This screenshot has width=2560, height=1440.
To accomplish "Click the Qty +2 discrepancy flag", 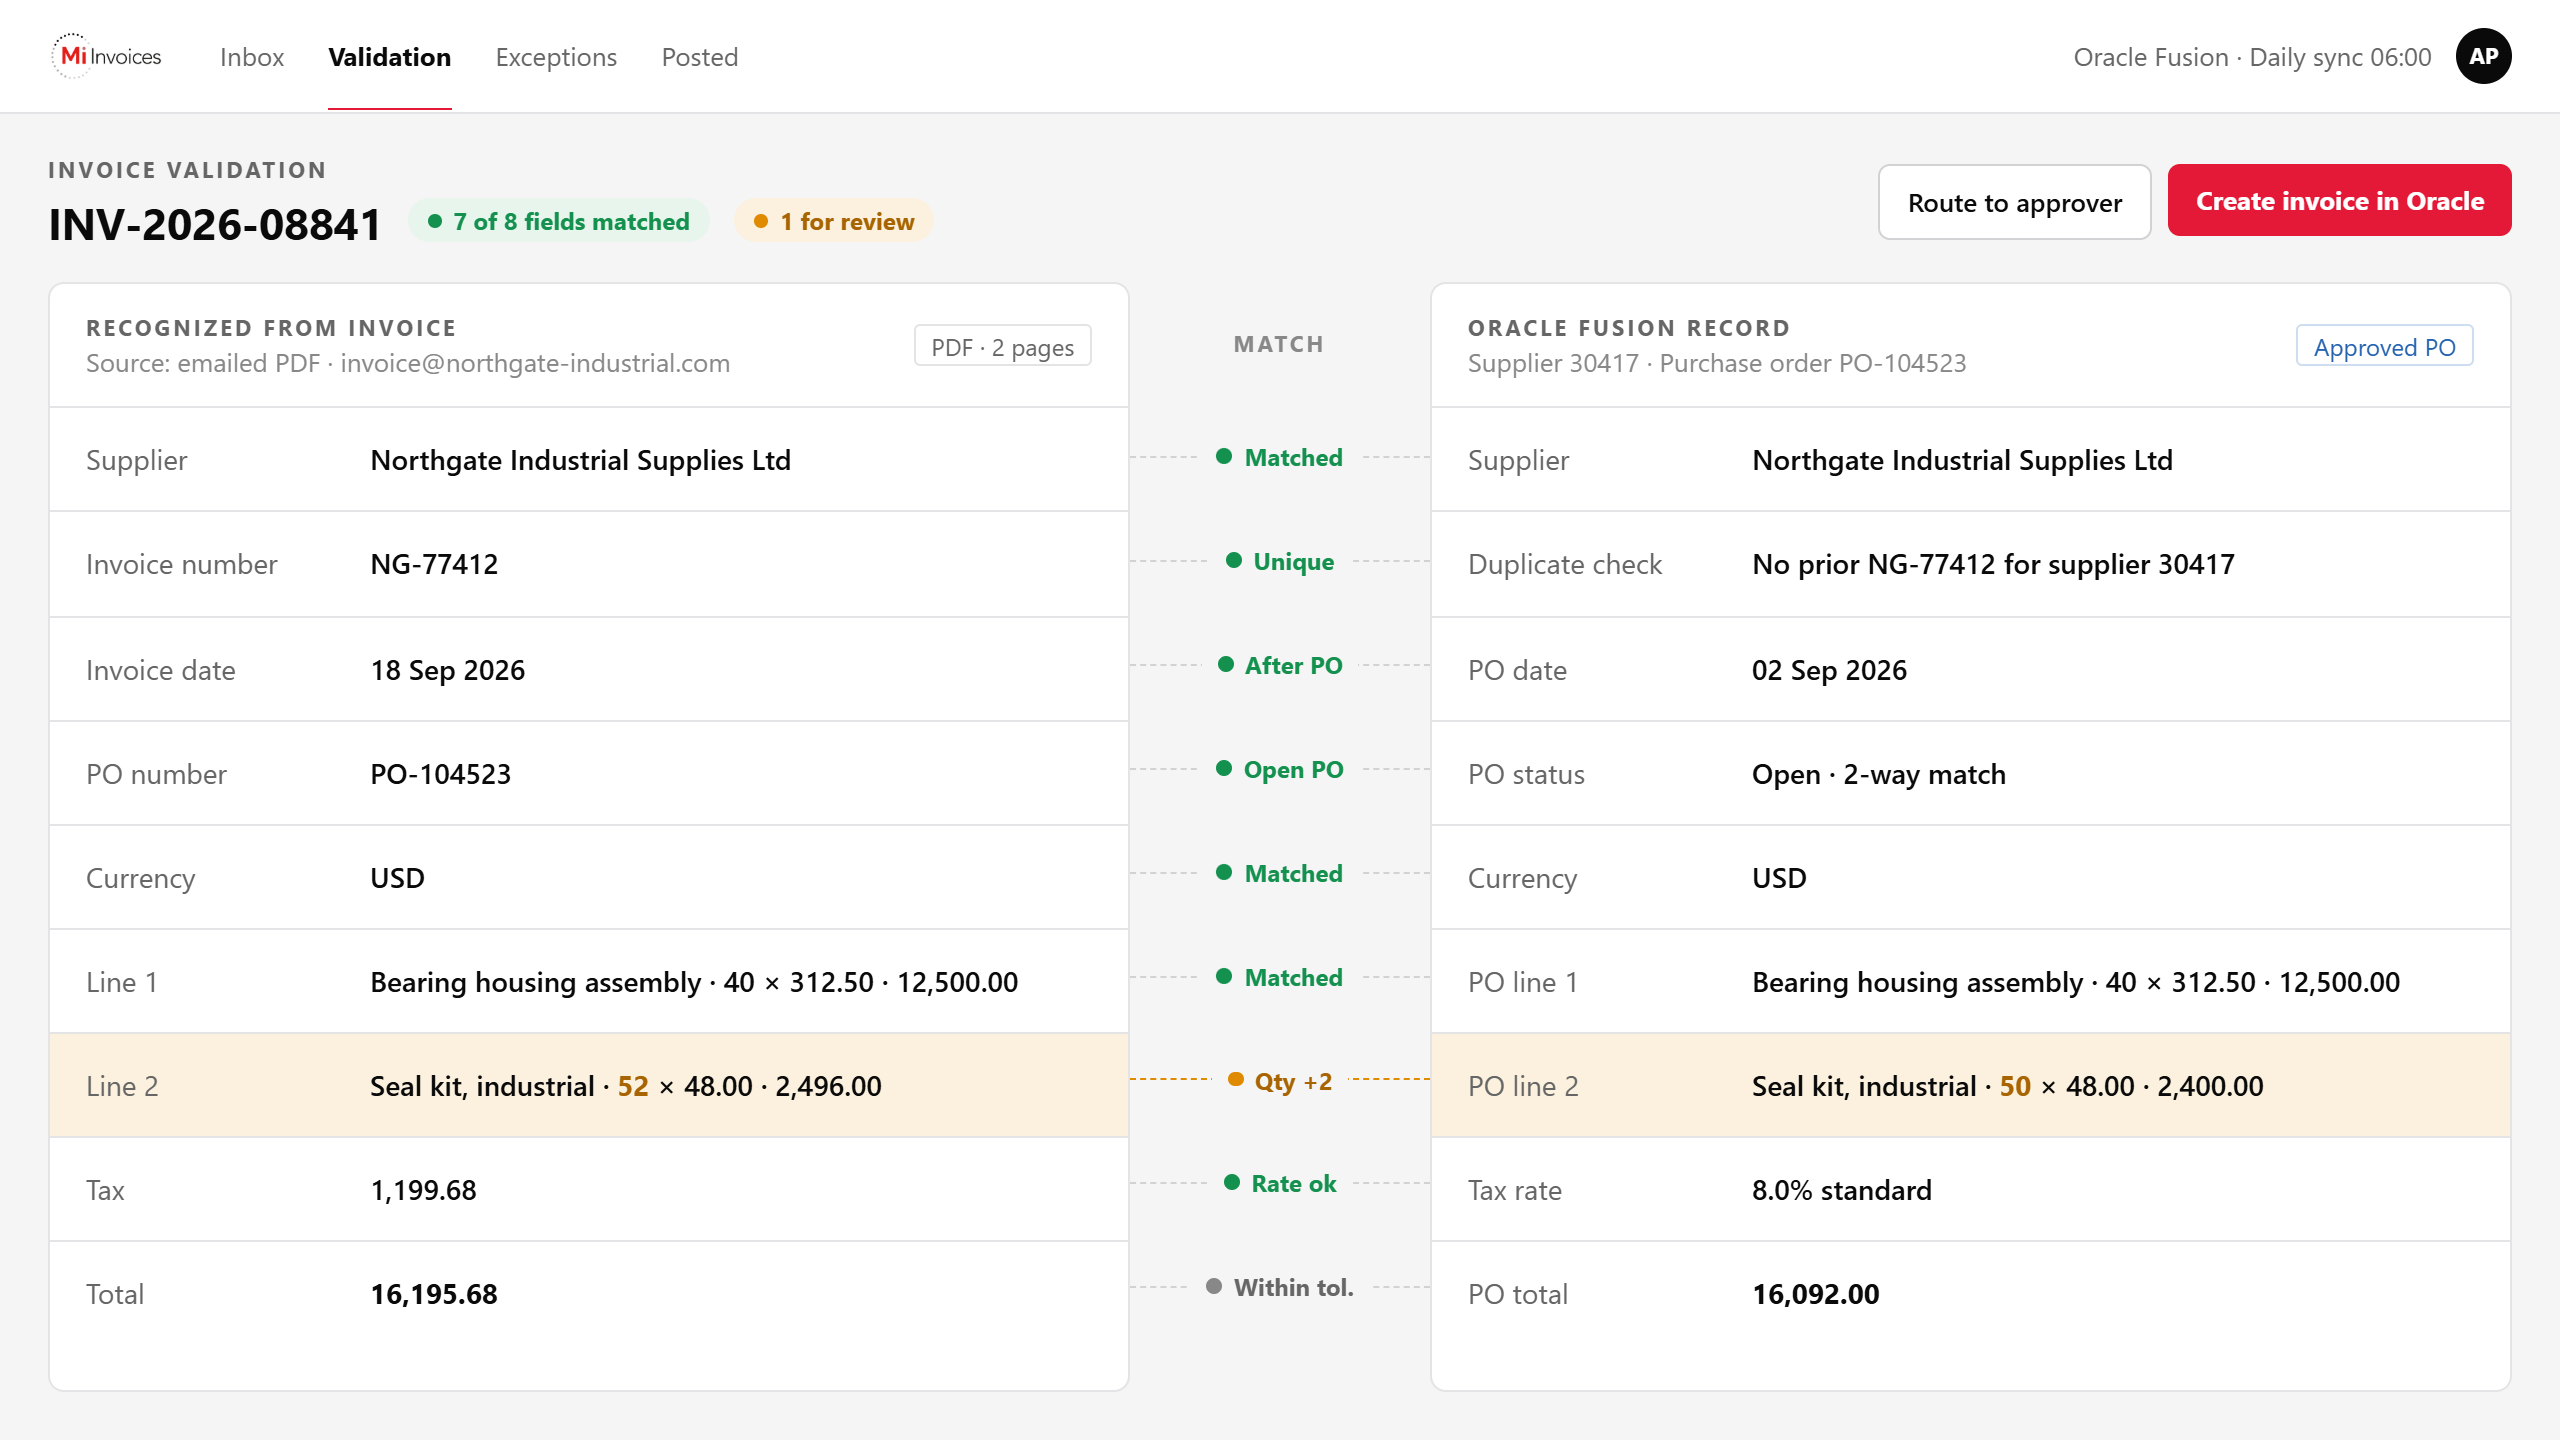I will pos(1280,1082).
